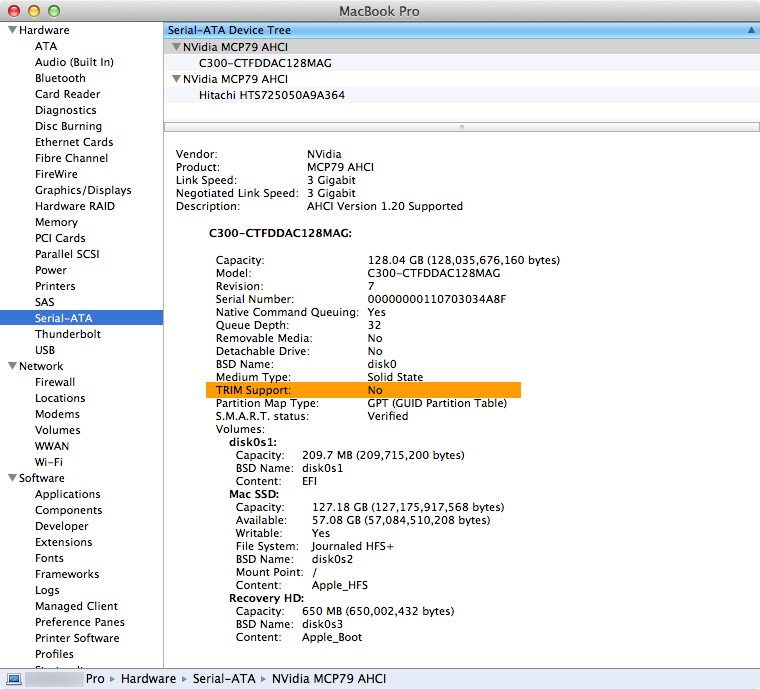Screen dimensions: 760x689
Task: Click the green zoom window button
Action: pos(53,10)
